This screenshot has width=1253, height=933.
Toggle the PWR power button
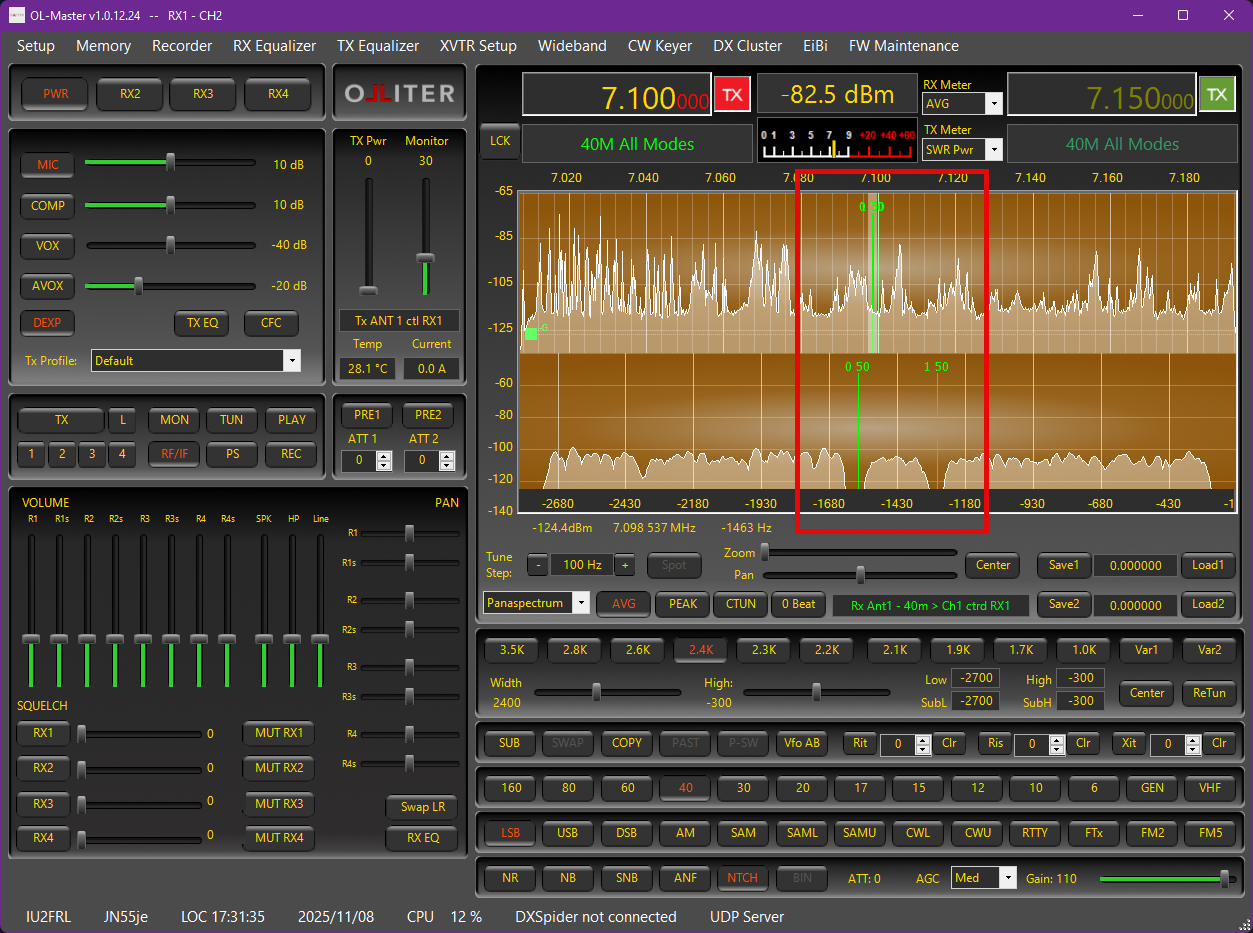[56, 94]
